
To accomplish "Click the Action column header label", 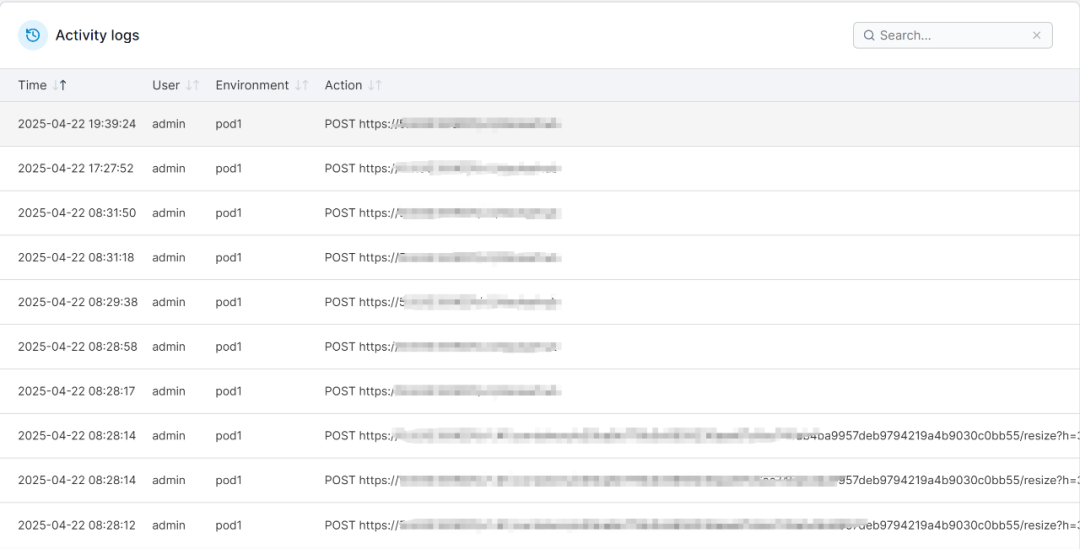I will click(x=343, y=86).
